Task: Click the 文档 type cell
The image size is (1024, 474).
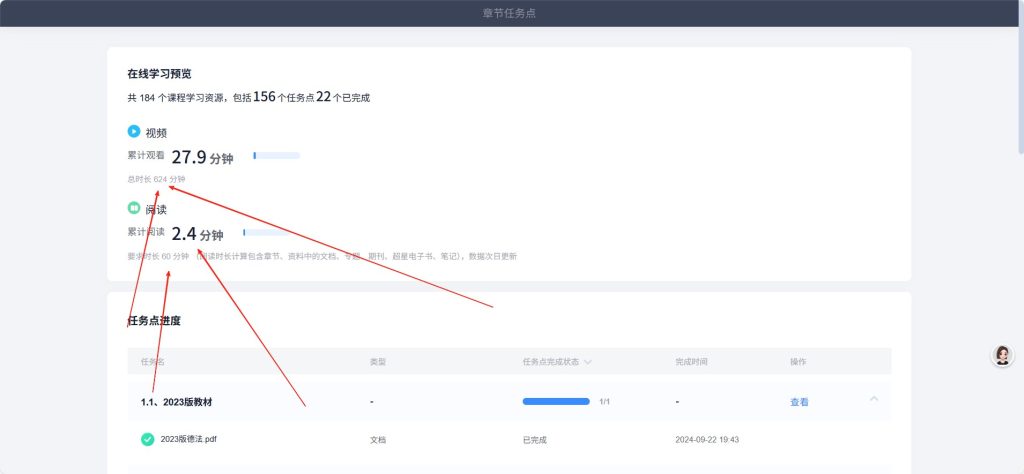Action: [377, 440]
